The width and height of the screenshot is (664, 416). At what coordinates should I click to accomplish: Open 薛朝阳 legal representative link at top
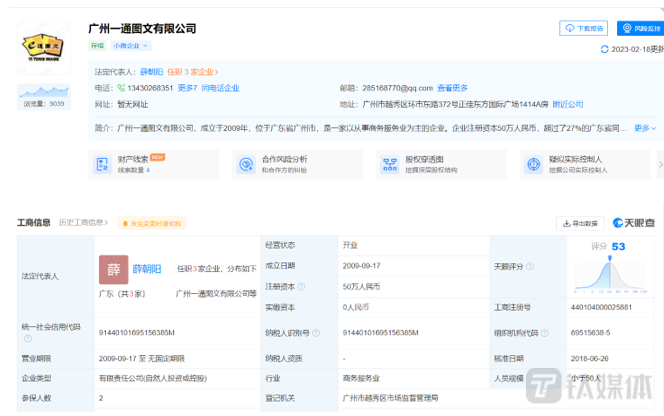click(x=151, y=72)
